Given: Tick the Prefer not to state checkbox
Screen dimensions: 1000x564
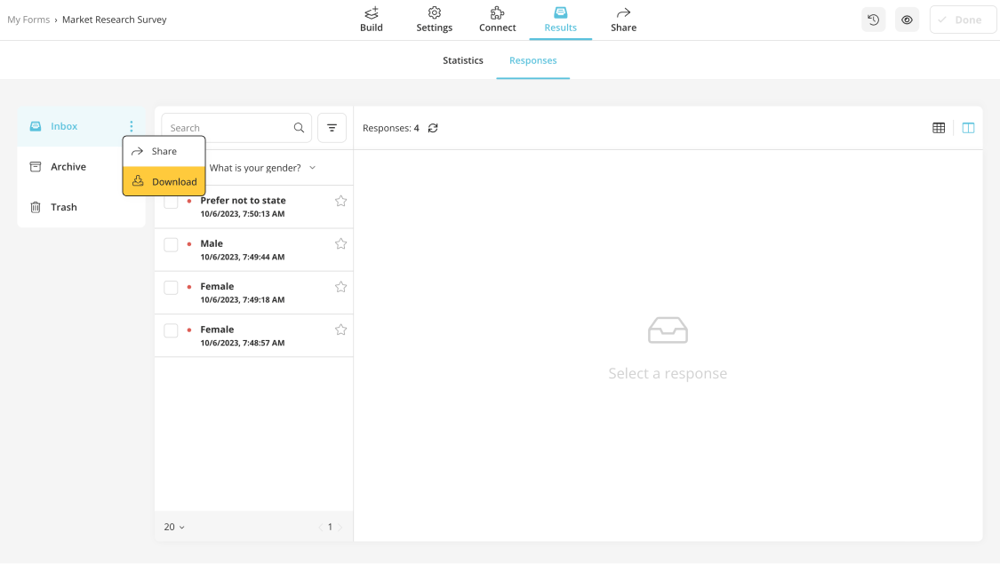Looking at the screenshot, I should [x=171, y=202].
